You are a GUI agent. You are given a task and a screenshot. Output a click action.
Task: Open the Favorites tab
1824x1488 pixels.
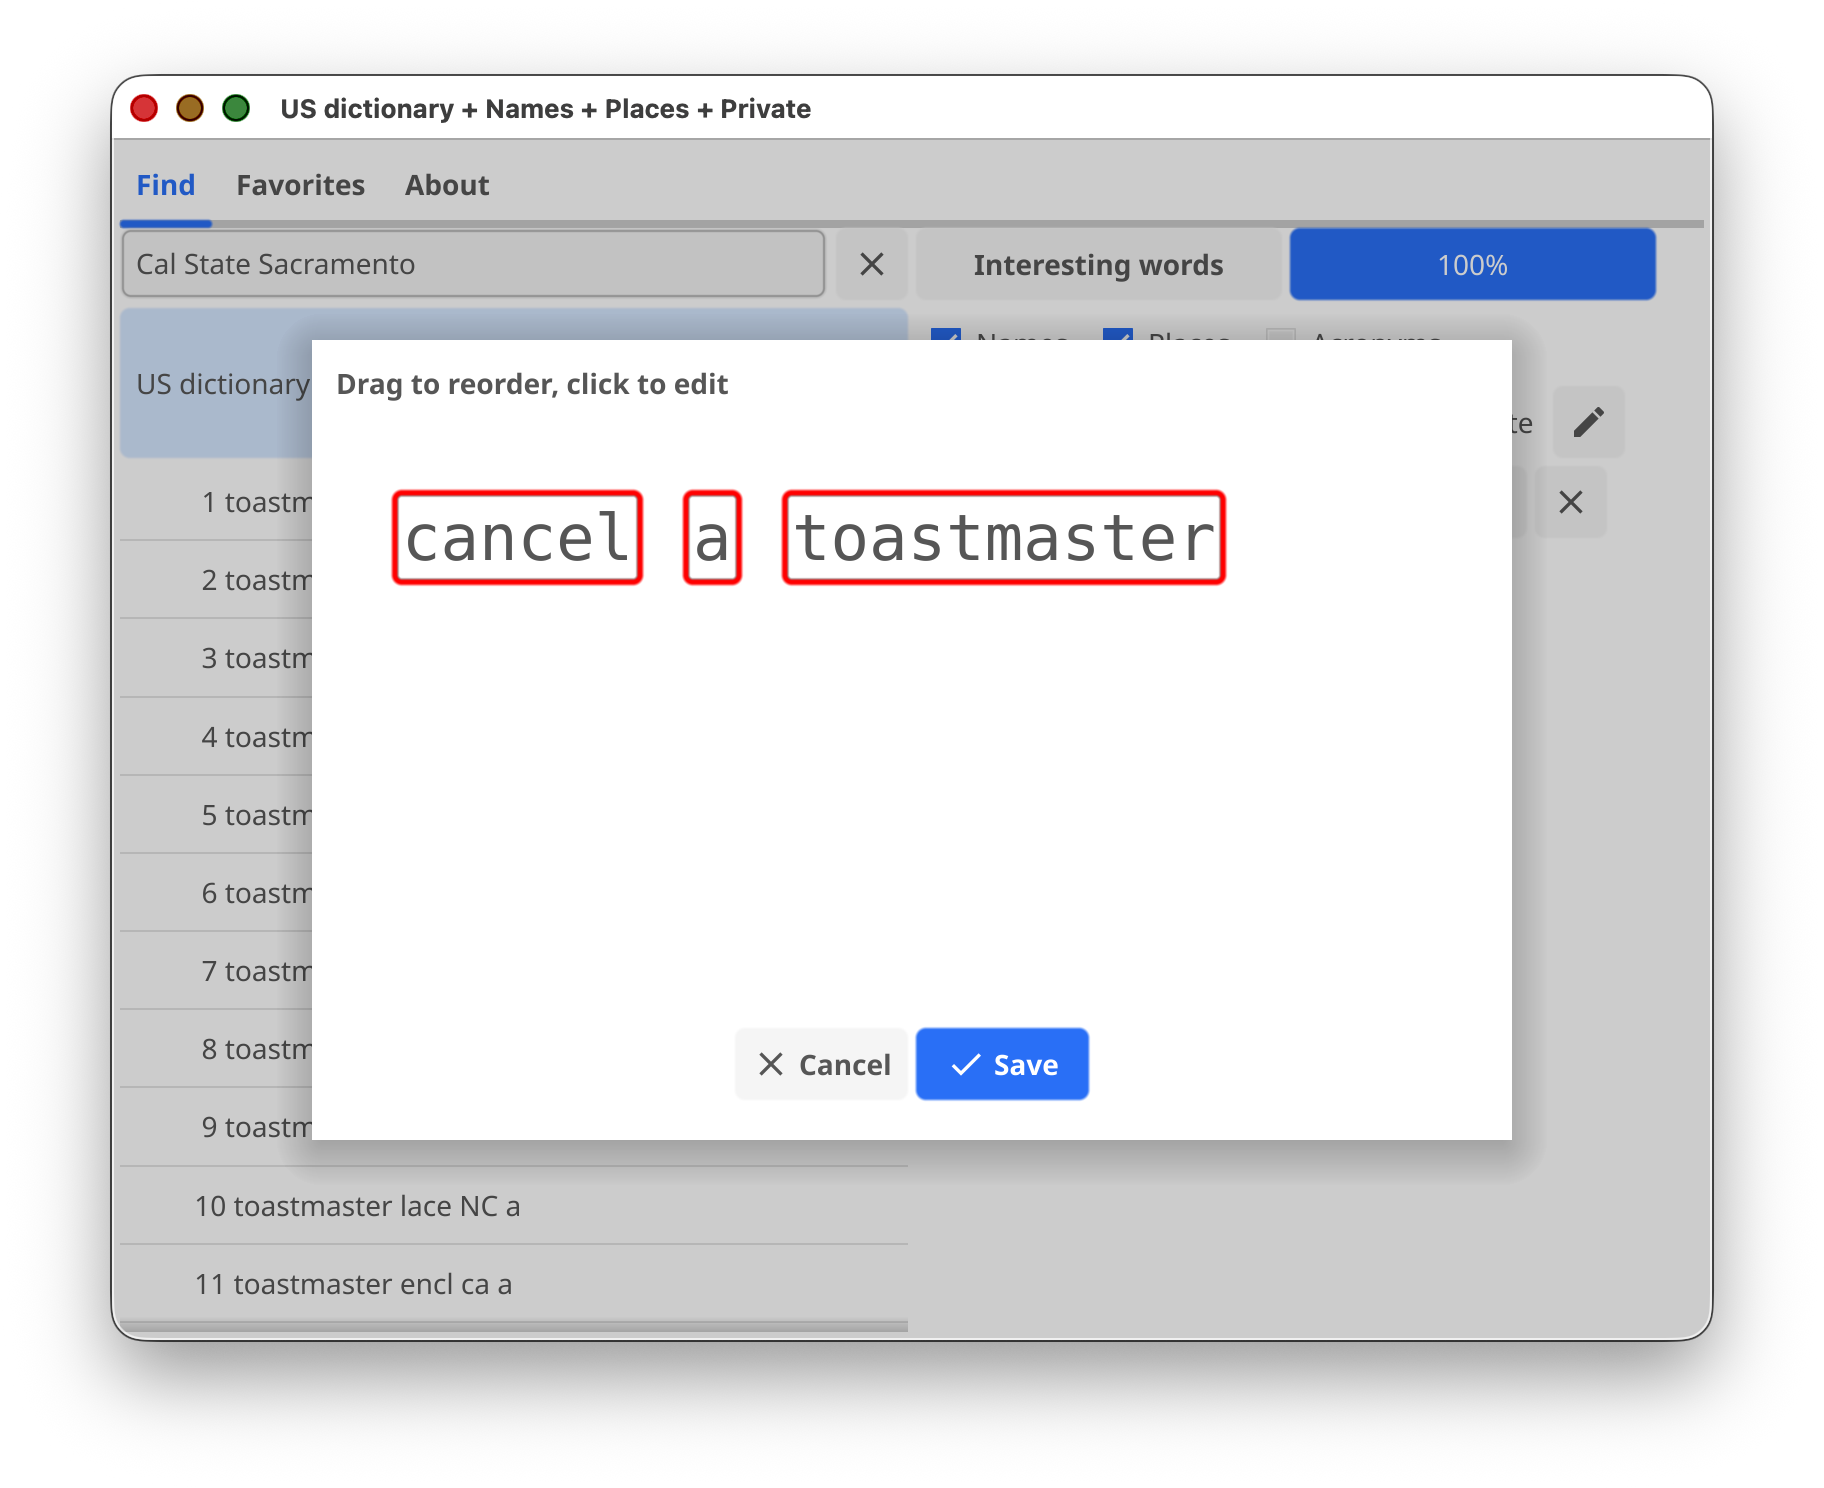tap(300, 185)
